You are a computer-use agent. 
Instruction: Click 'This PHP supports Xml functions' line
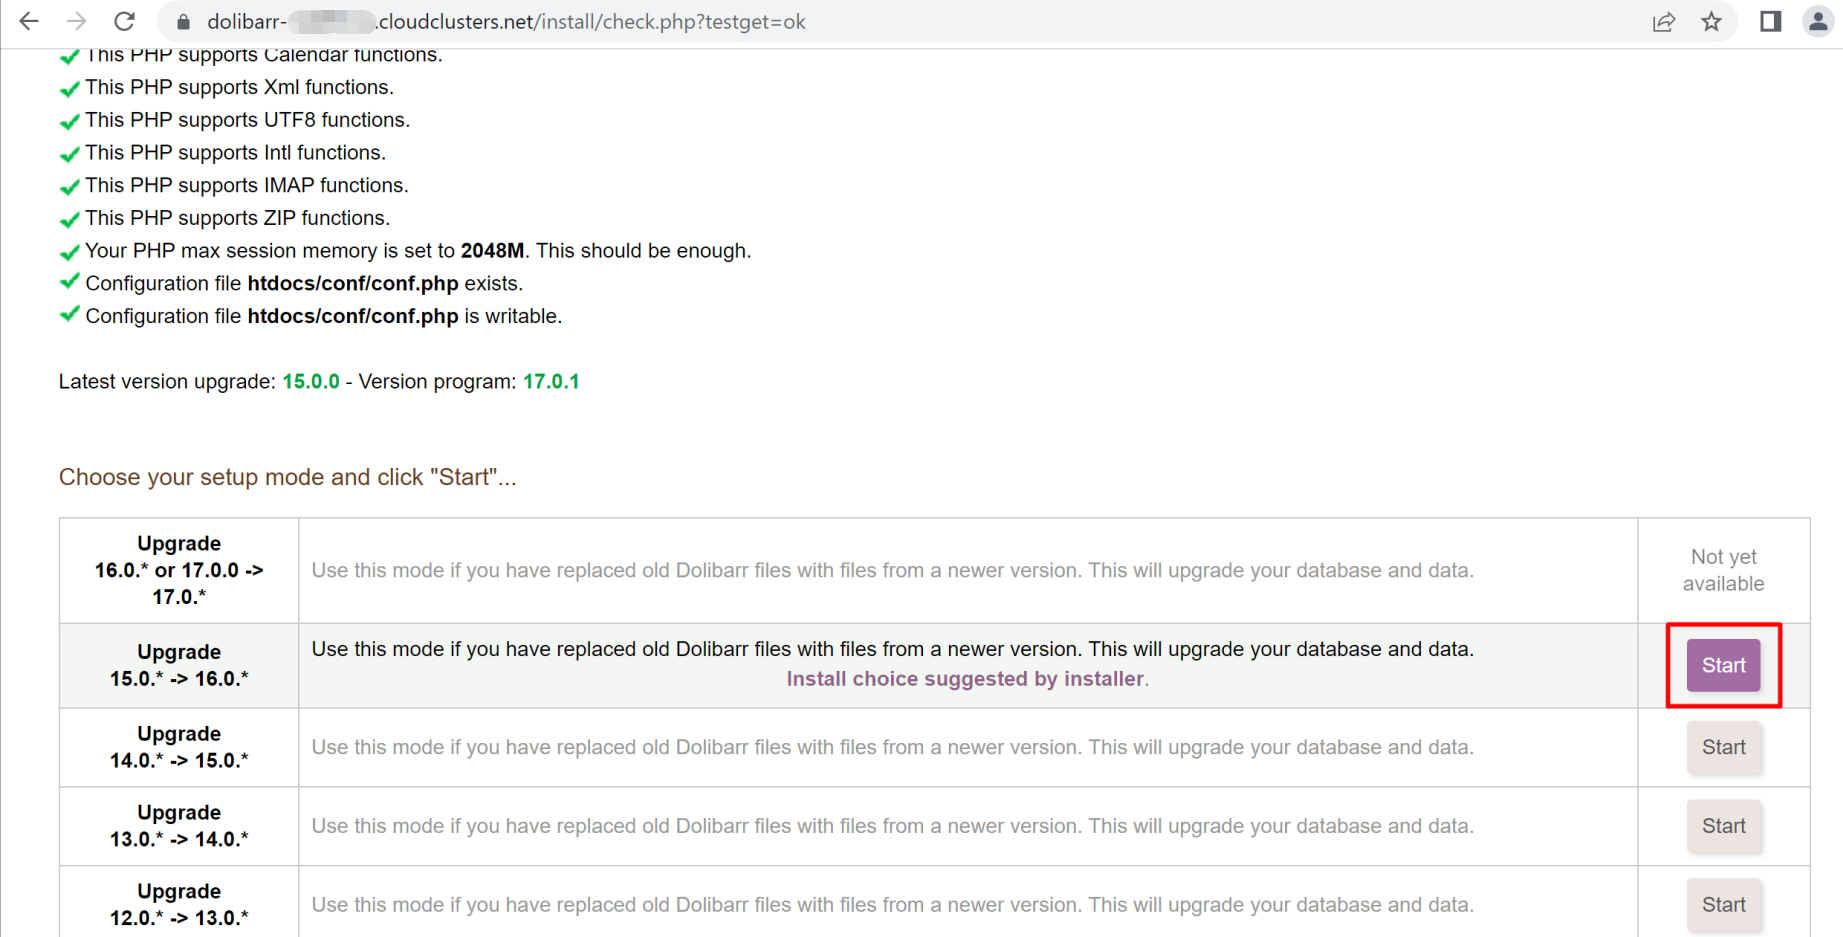[x=240, y=87]
